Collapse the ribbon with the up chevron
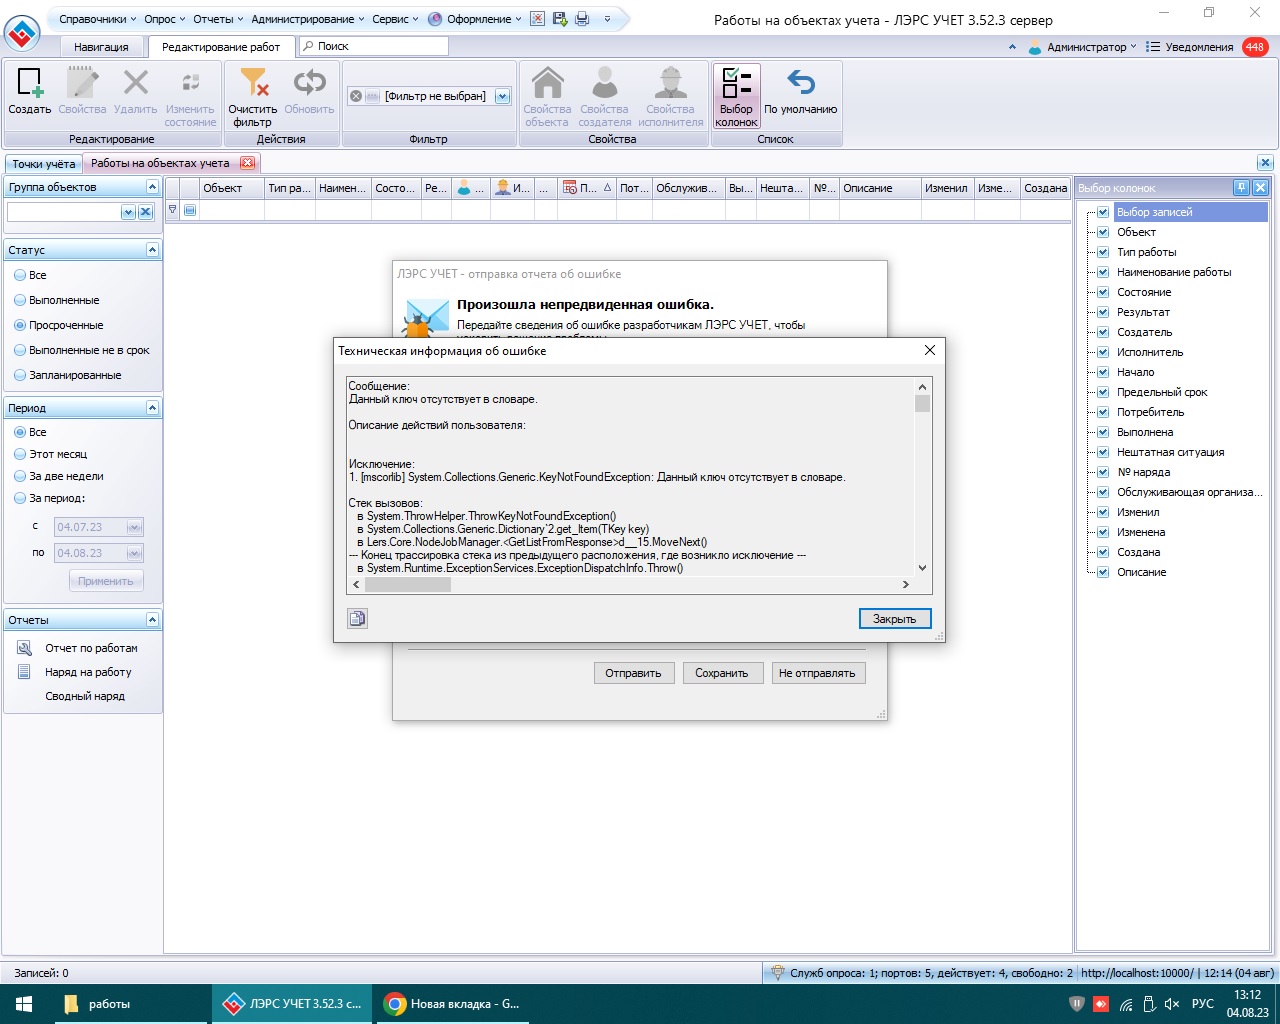Image resolution: width=1280 pixels, height=1024 pixels. [1012, 47]
